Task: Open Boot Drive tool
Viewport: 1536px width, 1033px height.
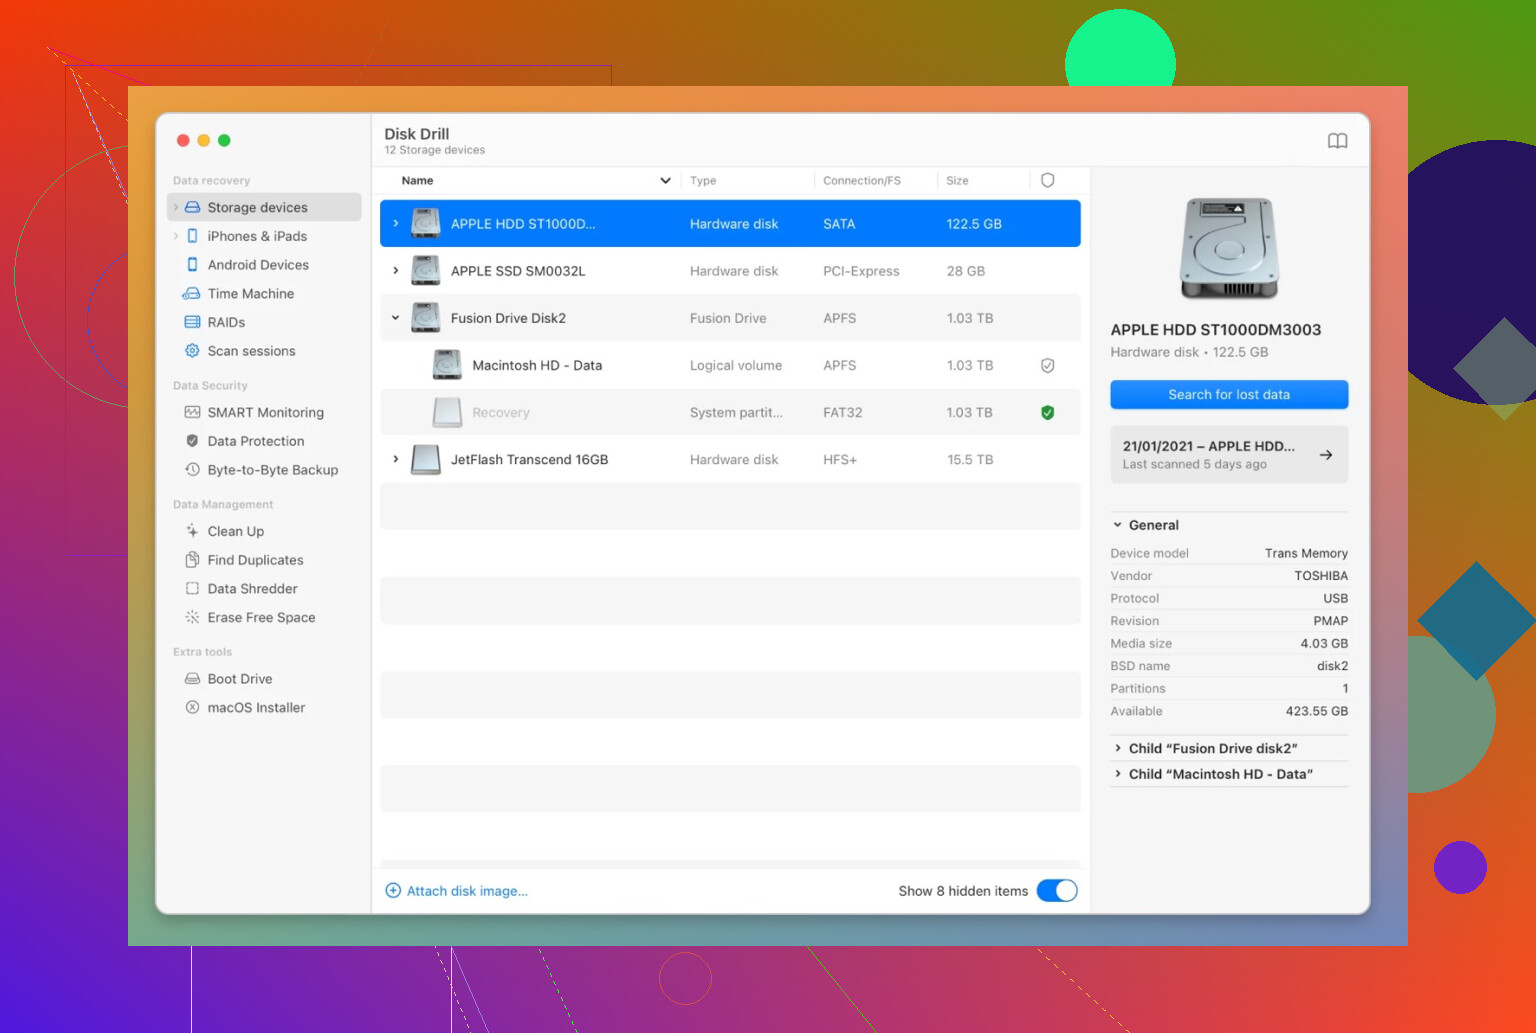Action: click(x=240, y=679)
